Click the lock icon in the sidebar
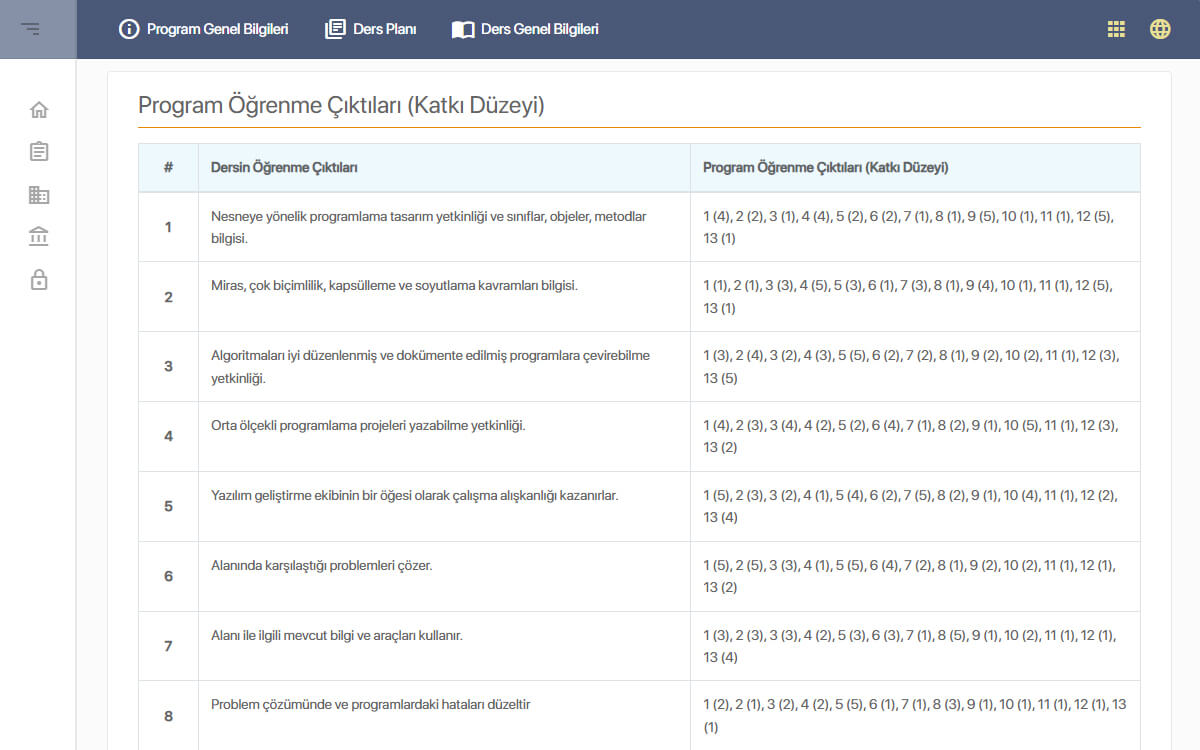Viewport: 1200px width, 750px height. coord(39,280)
